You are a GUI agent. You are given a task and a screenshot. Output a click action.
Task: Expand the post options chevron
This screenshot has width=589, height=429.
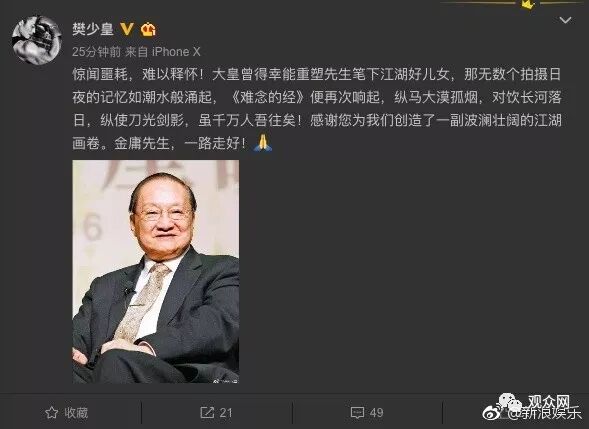pos(565,20)
